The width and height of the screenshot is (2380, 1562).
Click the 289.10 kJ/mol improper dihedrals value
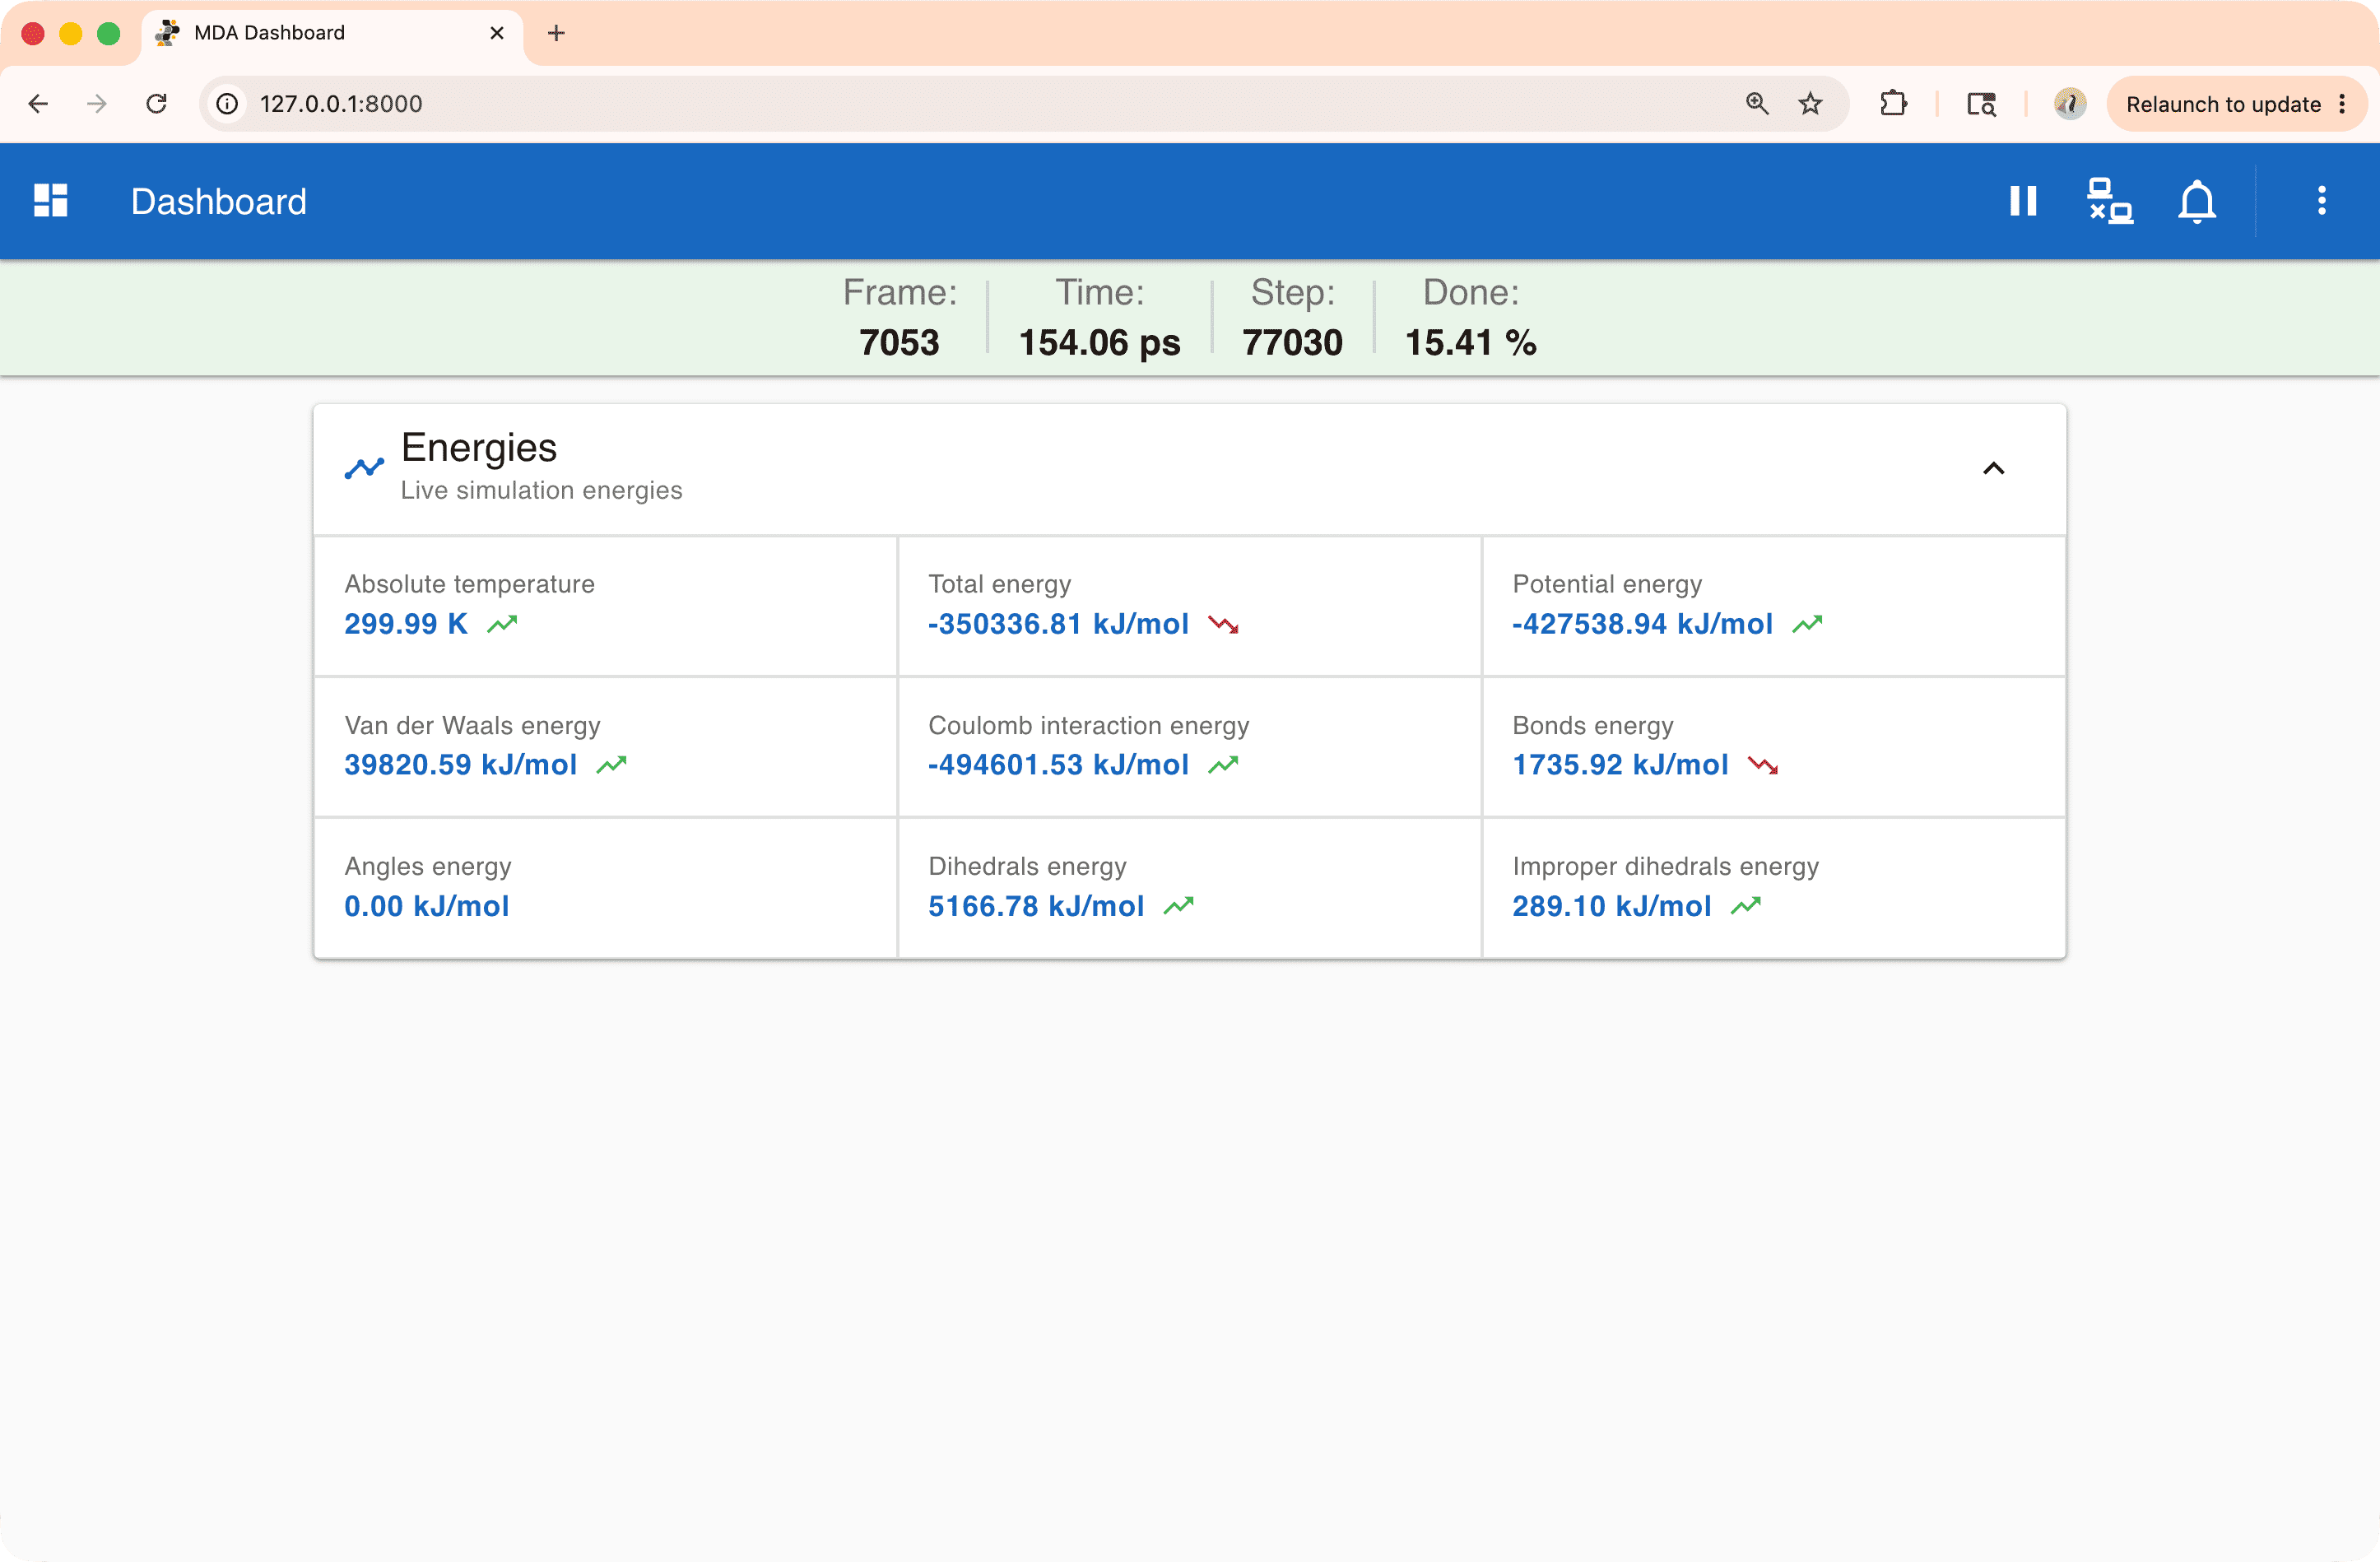click(1611, 906)
